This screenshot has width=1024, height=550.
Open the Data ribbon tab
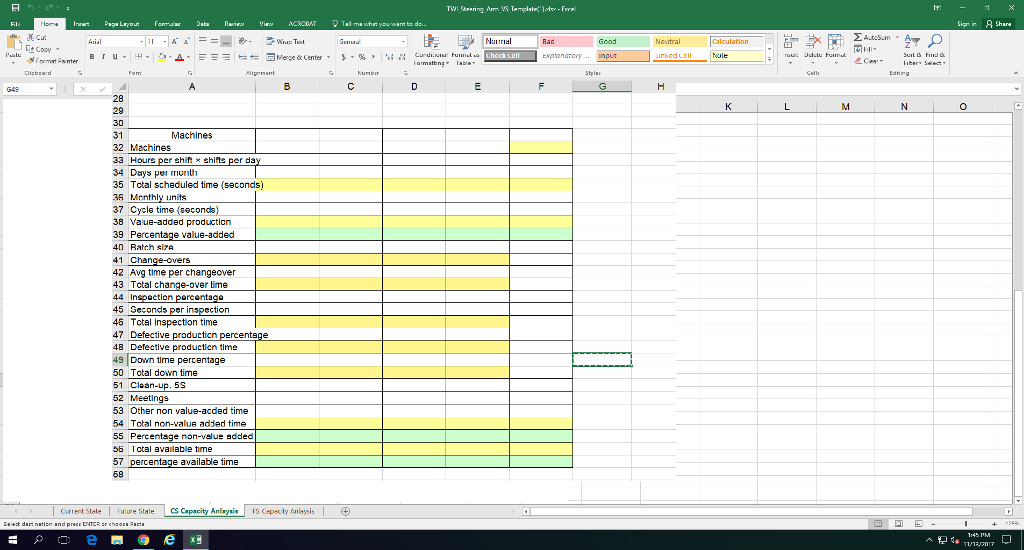tap(202, 24)
